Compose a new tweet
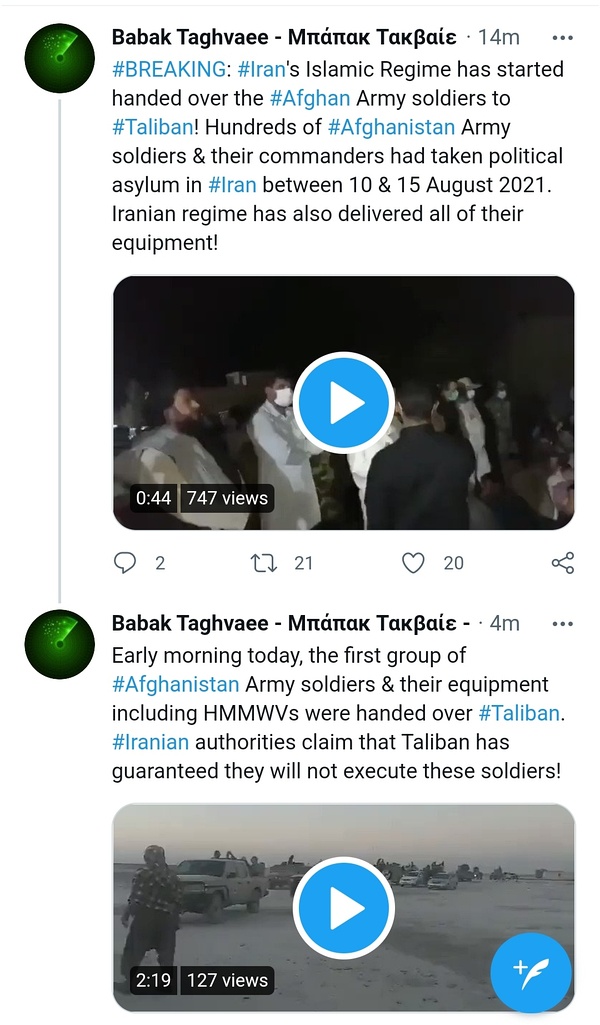The width and height of the screenshot is (600, 1025). pyautogui.click(x=531, y=972)
